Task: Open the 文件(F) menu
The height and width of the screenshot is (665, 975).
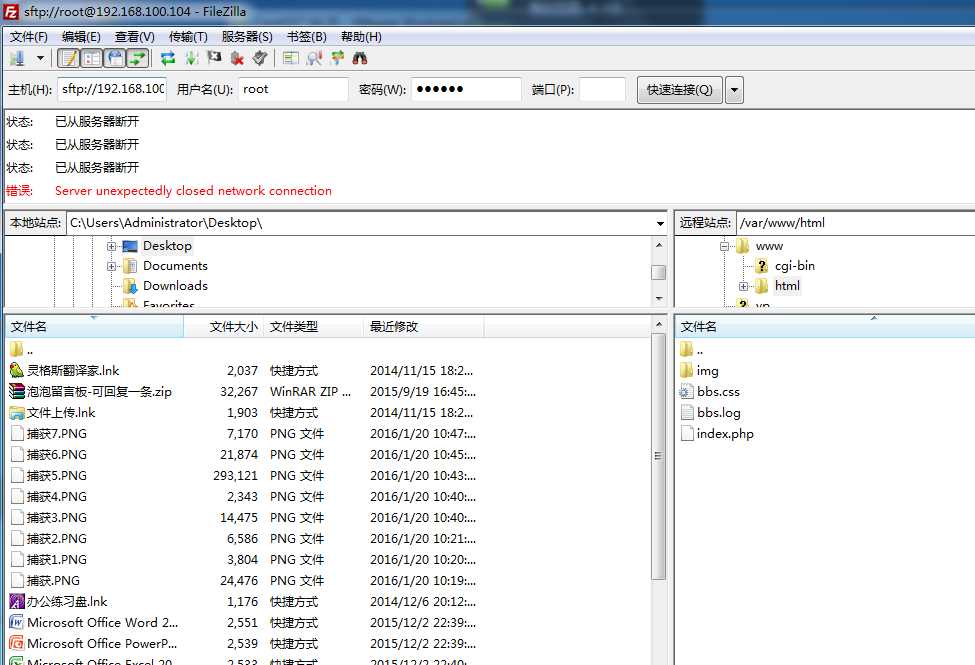Action: click(29, 37)
